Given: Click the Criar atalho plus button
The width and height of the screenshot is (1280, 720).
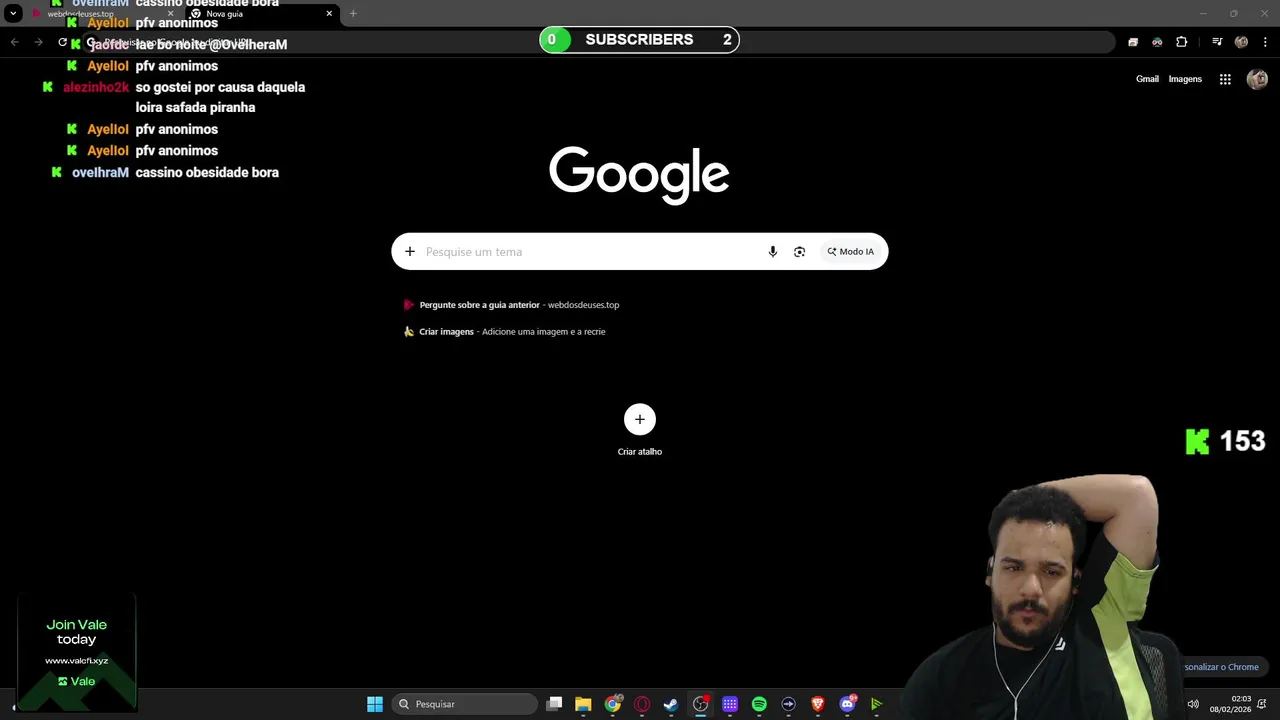Looking at the screenshot, I should tap(640, 419).
